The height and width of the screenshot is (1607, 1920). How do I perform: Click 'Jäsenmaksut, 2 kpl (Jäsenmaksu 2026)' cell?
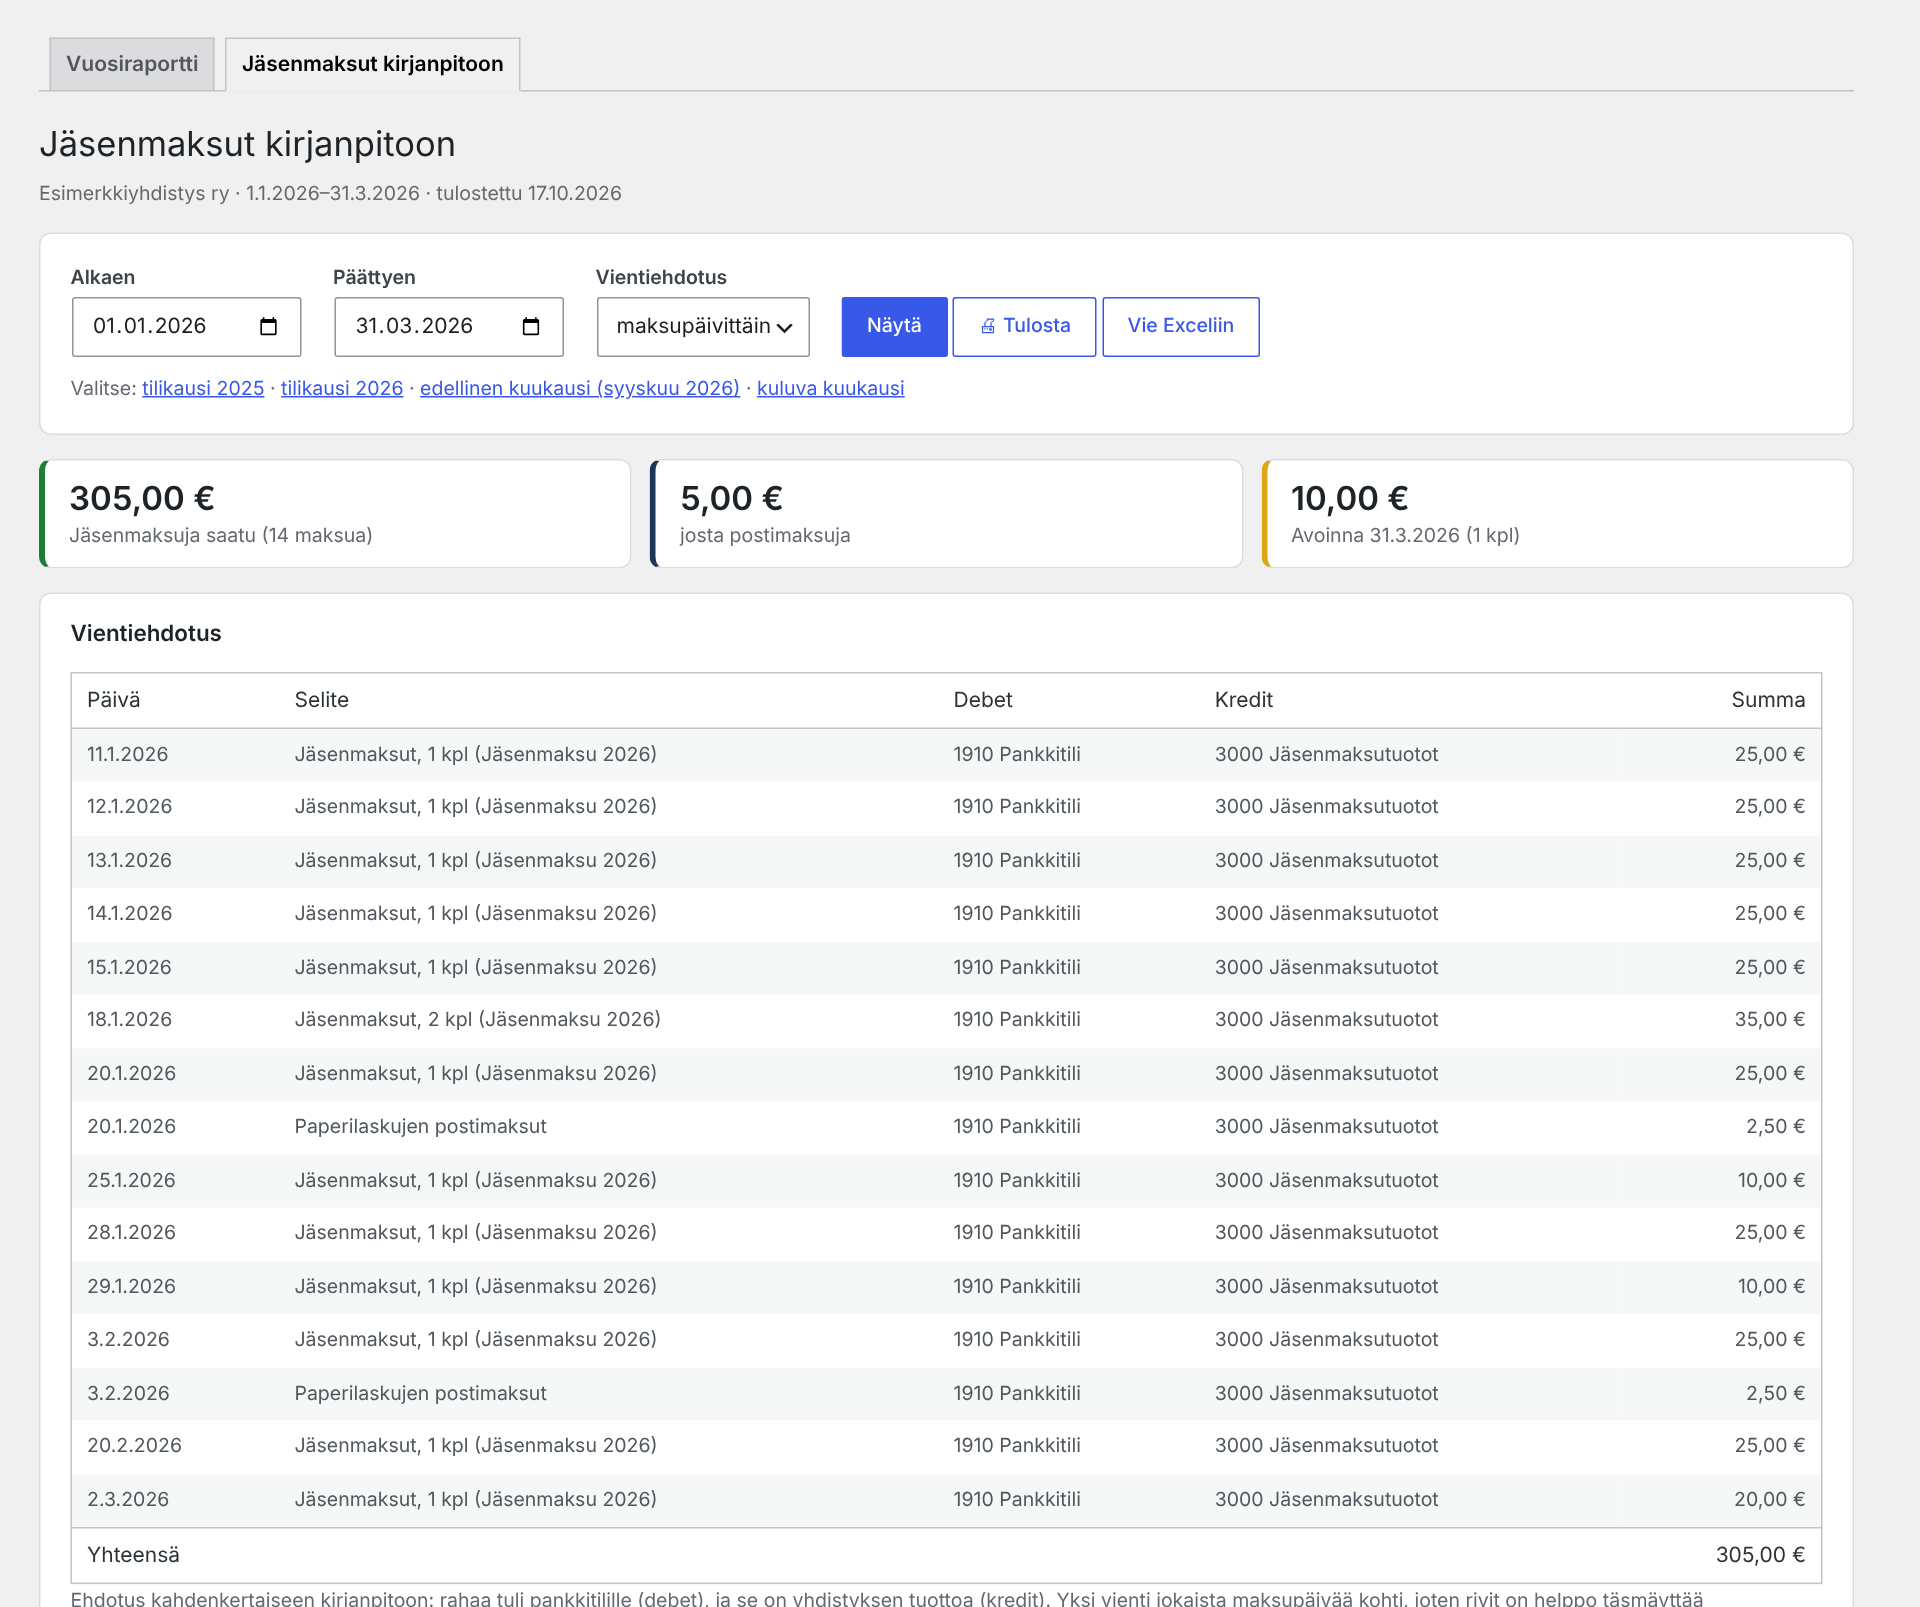tap(477, 1019)
